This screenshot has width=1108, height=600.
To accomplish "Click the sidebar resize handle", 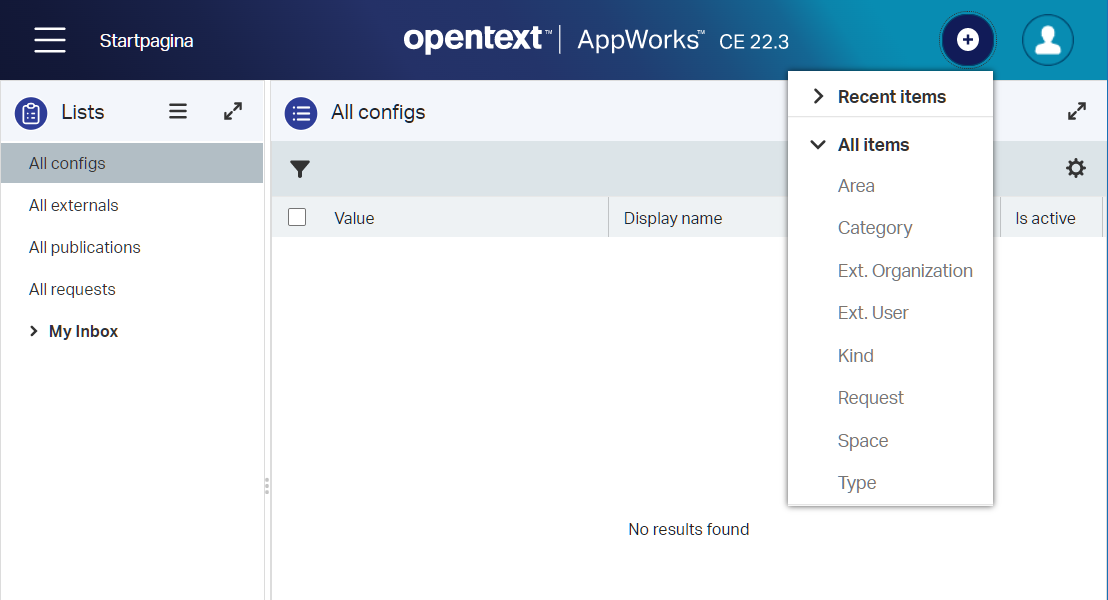I will pos(266,486).
